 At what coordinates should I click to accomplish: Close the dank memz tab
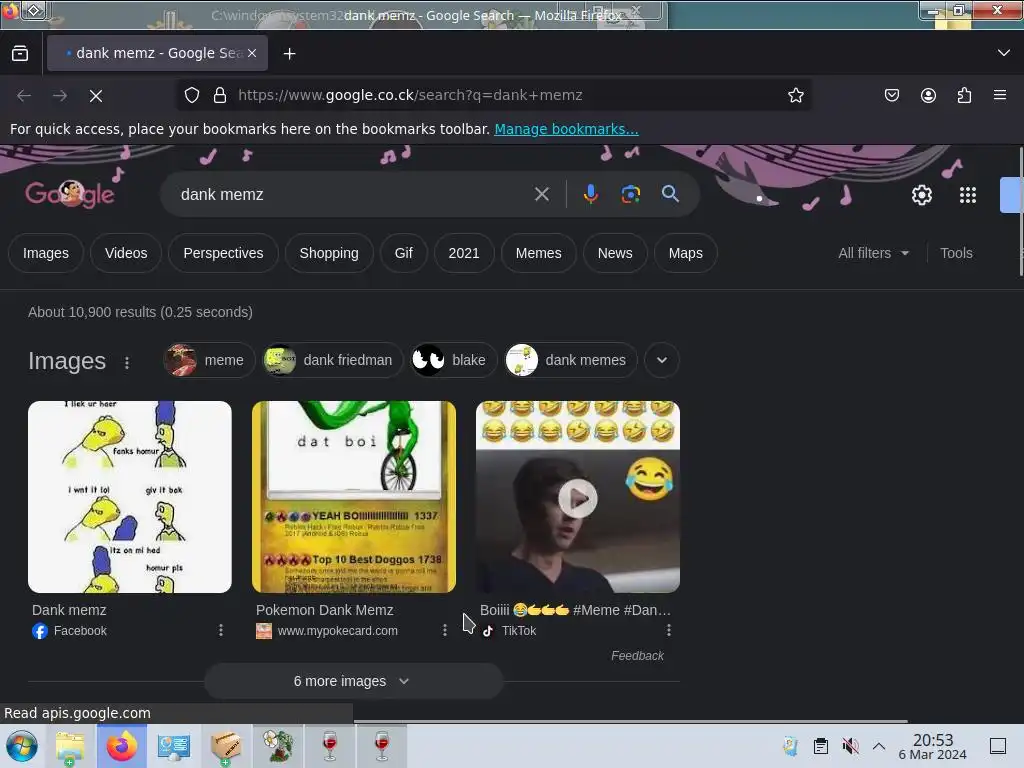click(x=252, y=53)
